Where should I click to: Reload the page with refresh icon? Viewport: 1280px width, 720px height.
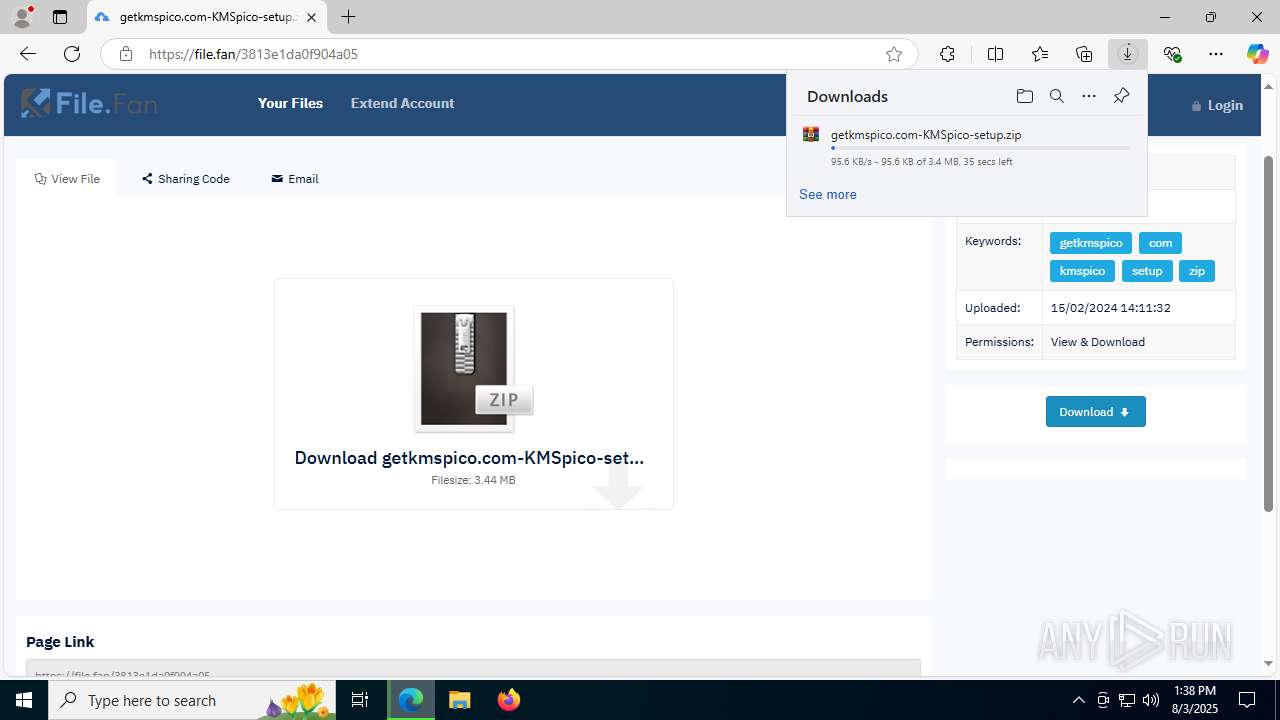tap(72, 54)
